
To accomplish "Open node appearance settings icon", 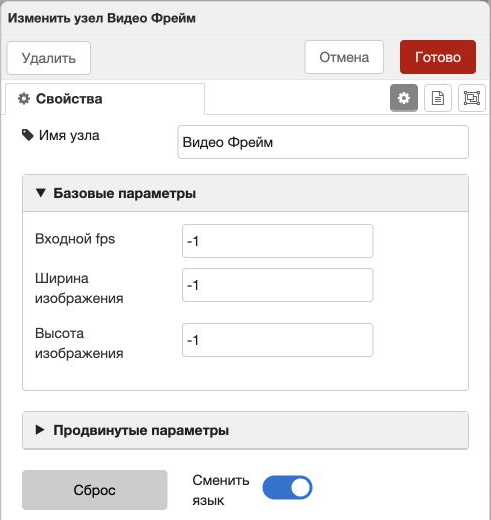I will 472,98.
